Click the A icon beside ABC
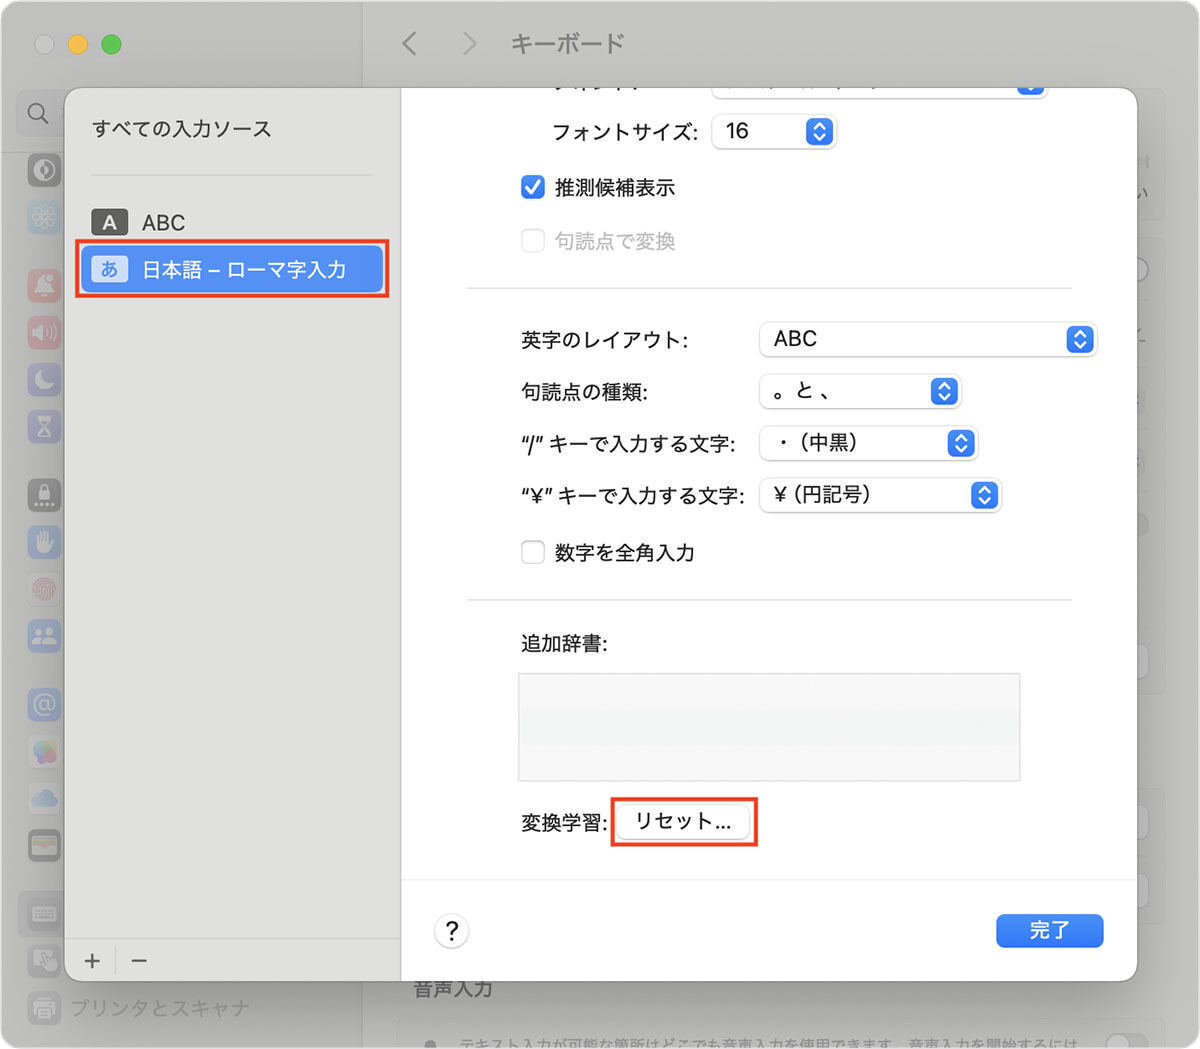 pyautogui.click(x=109, y=222)
